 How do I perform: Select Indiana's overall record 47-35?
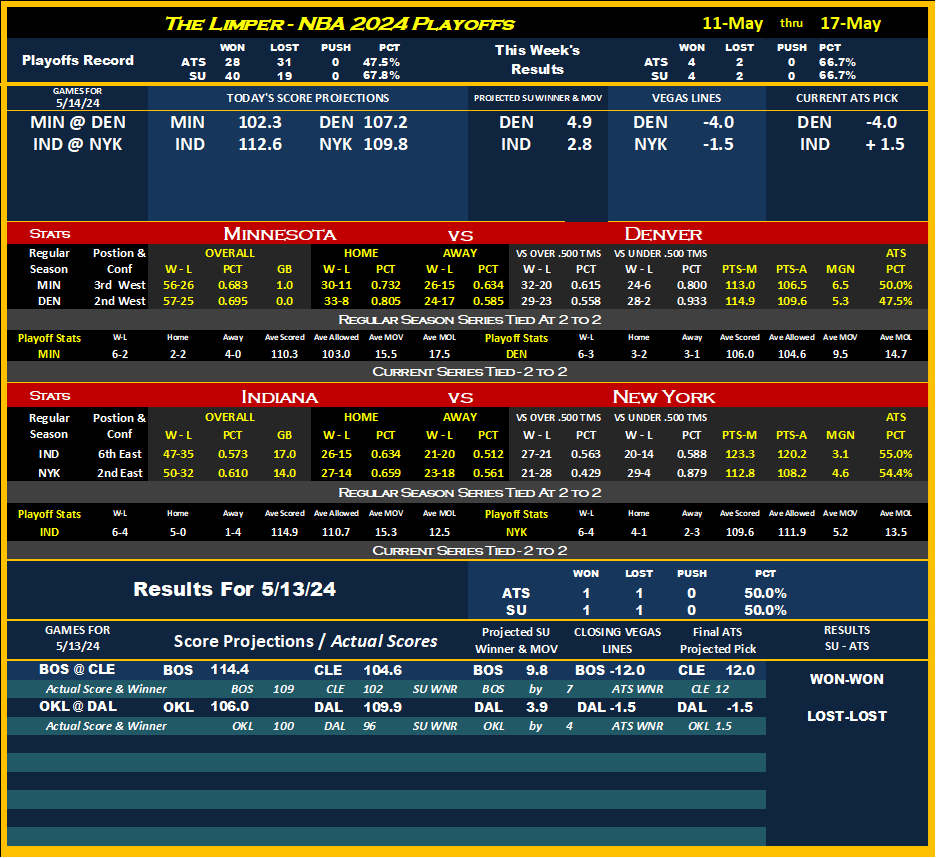pos(178,454)
